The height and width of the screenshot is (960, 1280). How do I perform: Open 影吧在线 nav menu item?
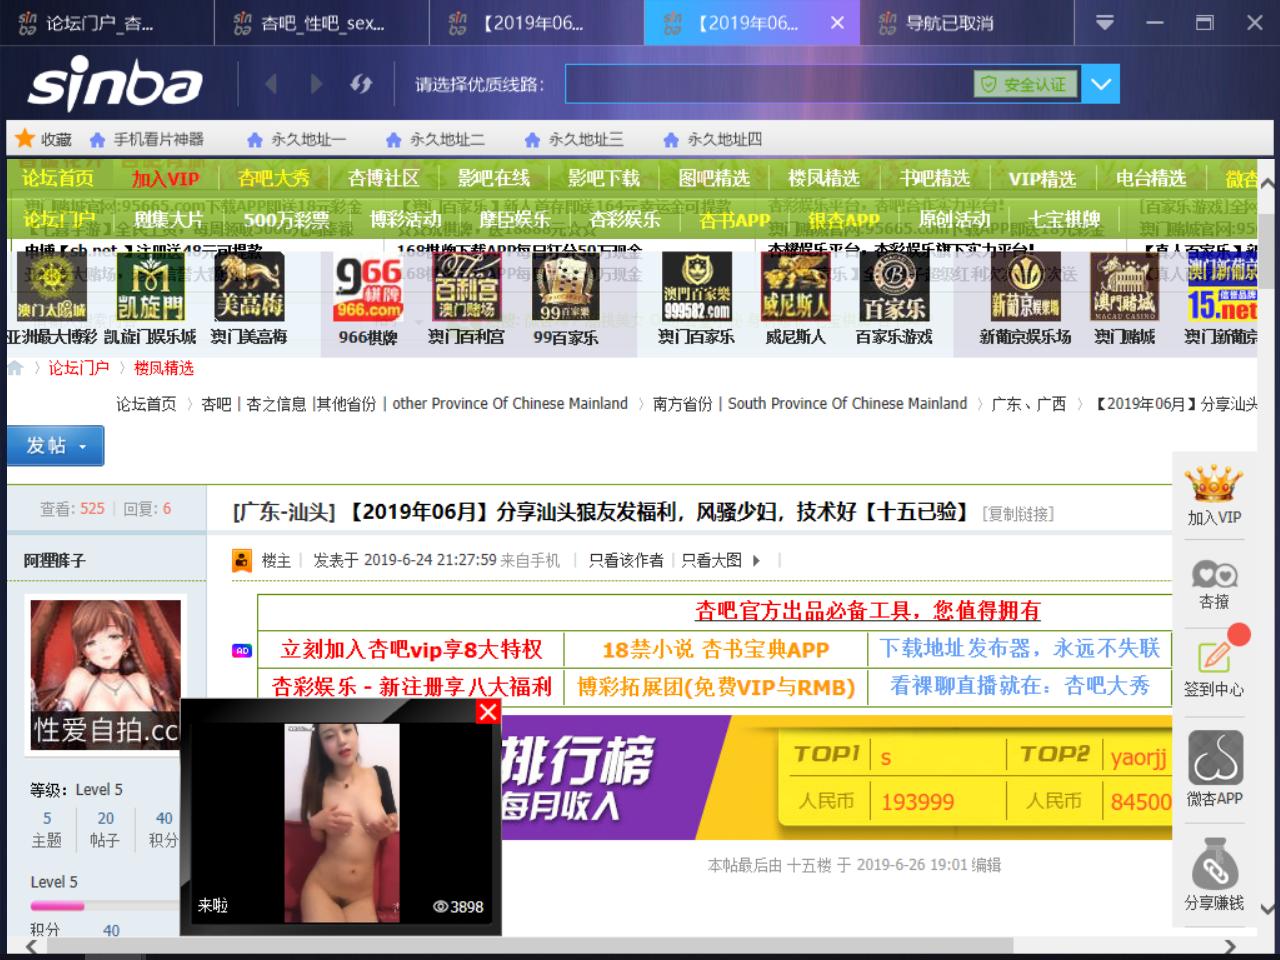[493, 178]
